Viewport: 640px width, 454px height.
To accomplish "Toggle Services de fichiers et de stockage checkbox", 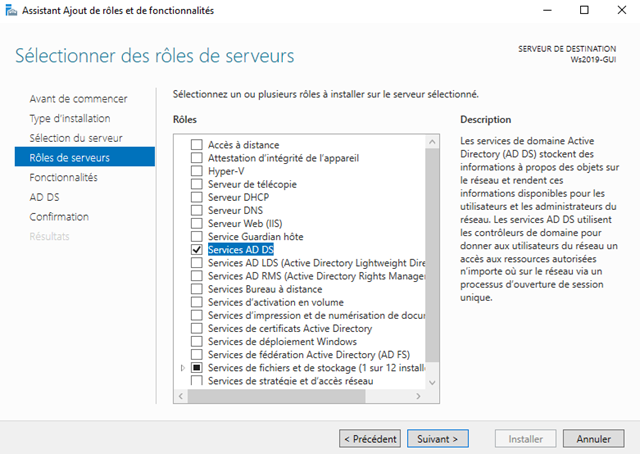I will [x=197, y=367].
